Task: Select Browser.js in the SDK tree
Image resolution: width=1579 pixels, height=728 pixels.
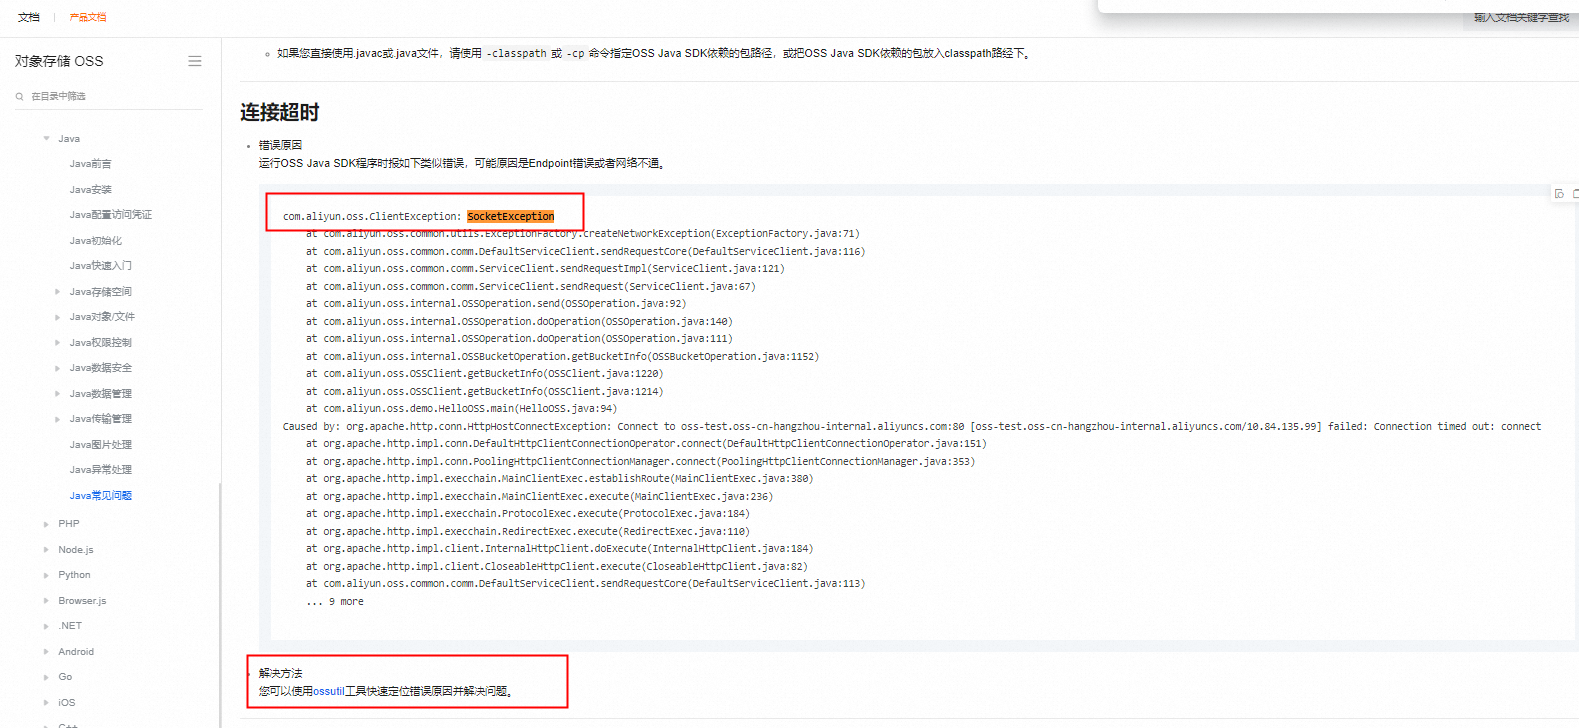Action: point(82,601)
